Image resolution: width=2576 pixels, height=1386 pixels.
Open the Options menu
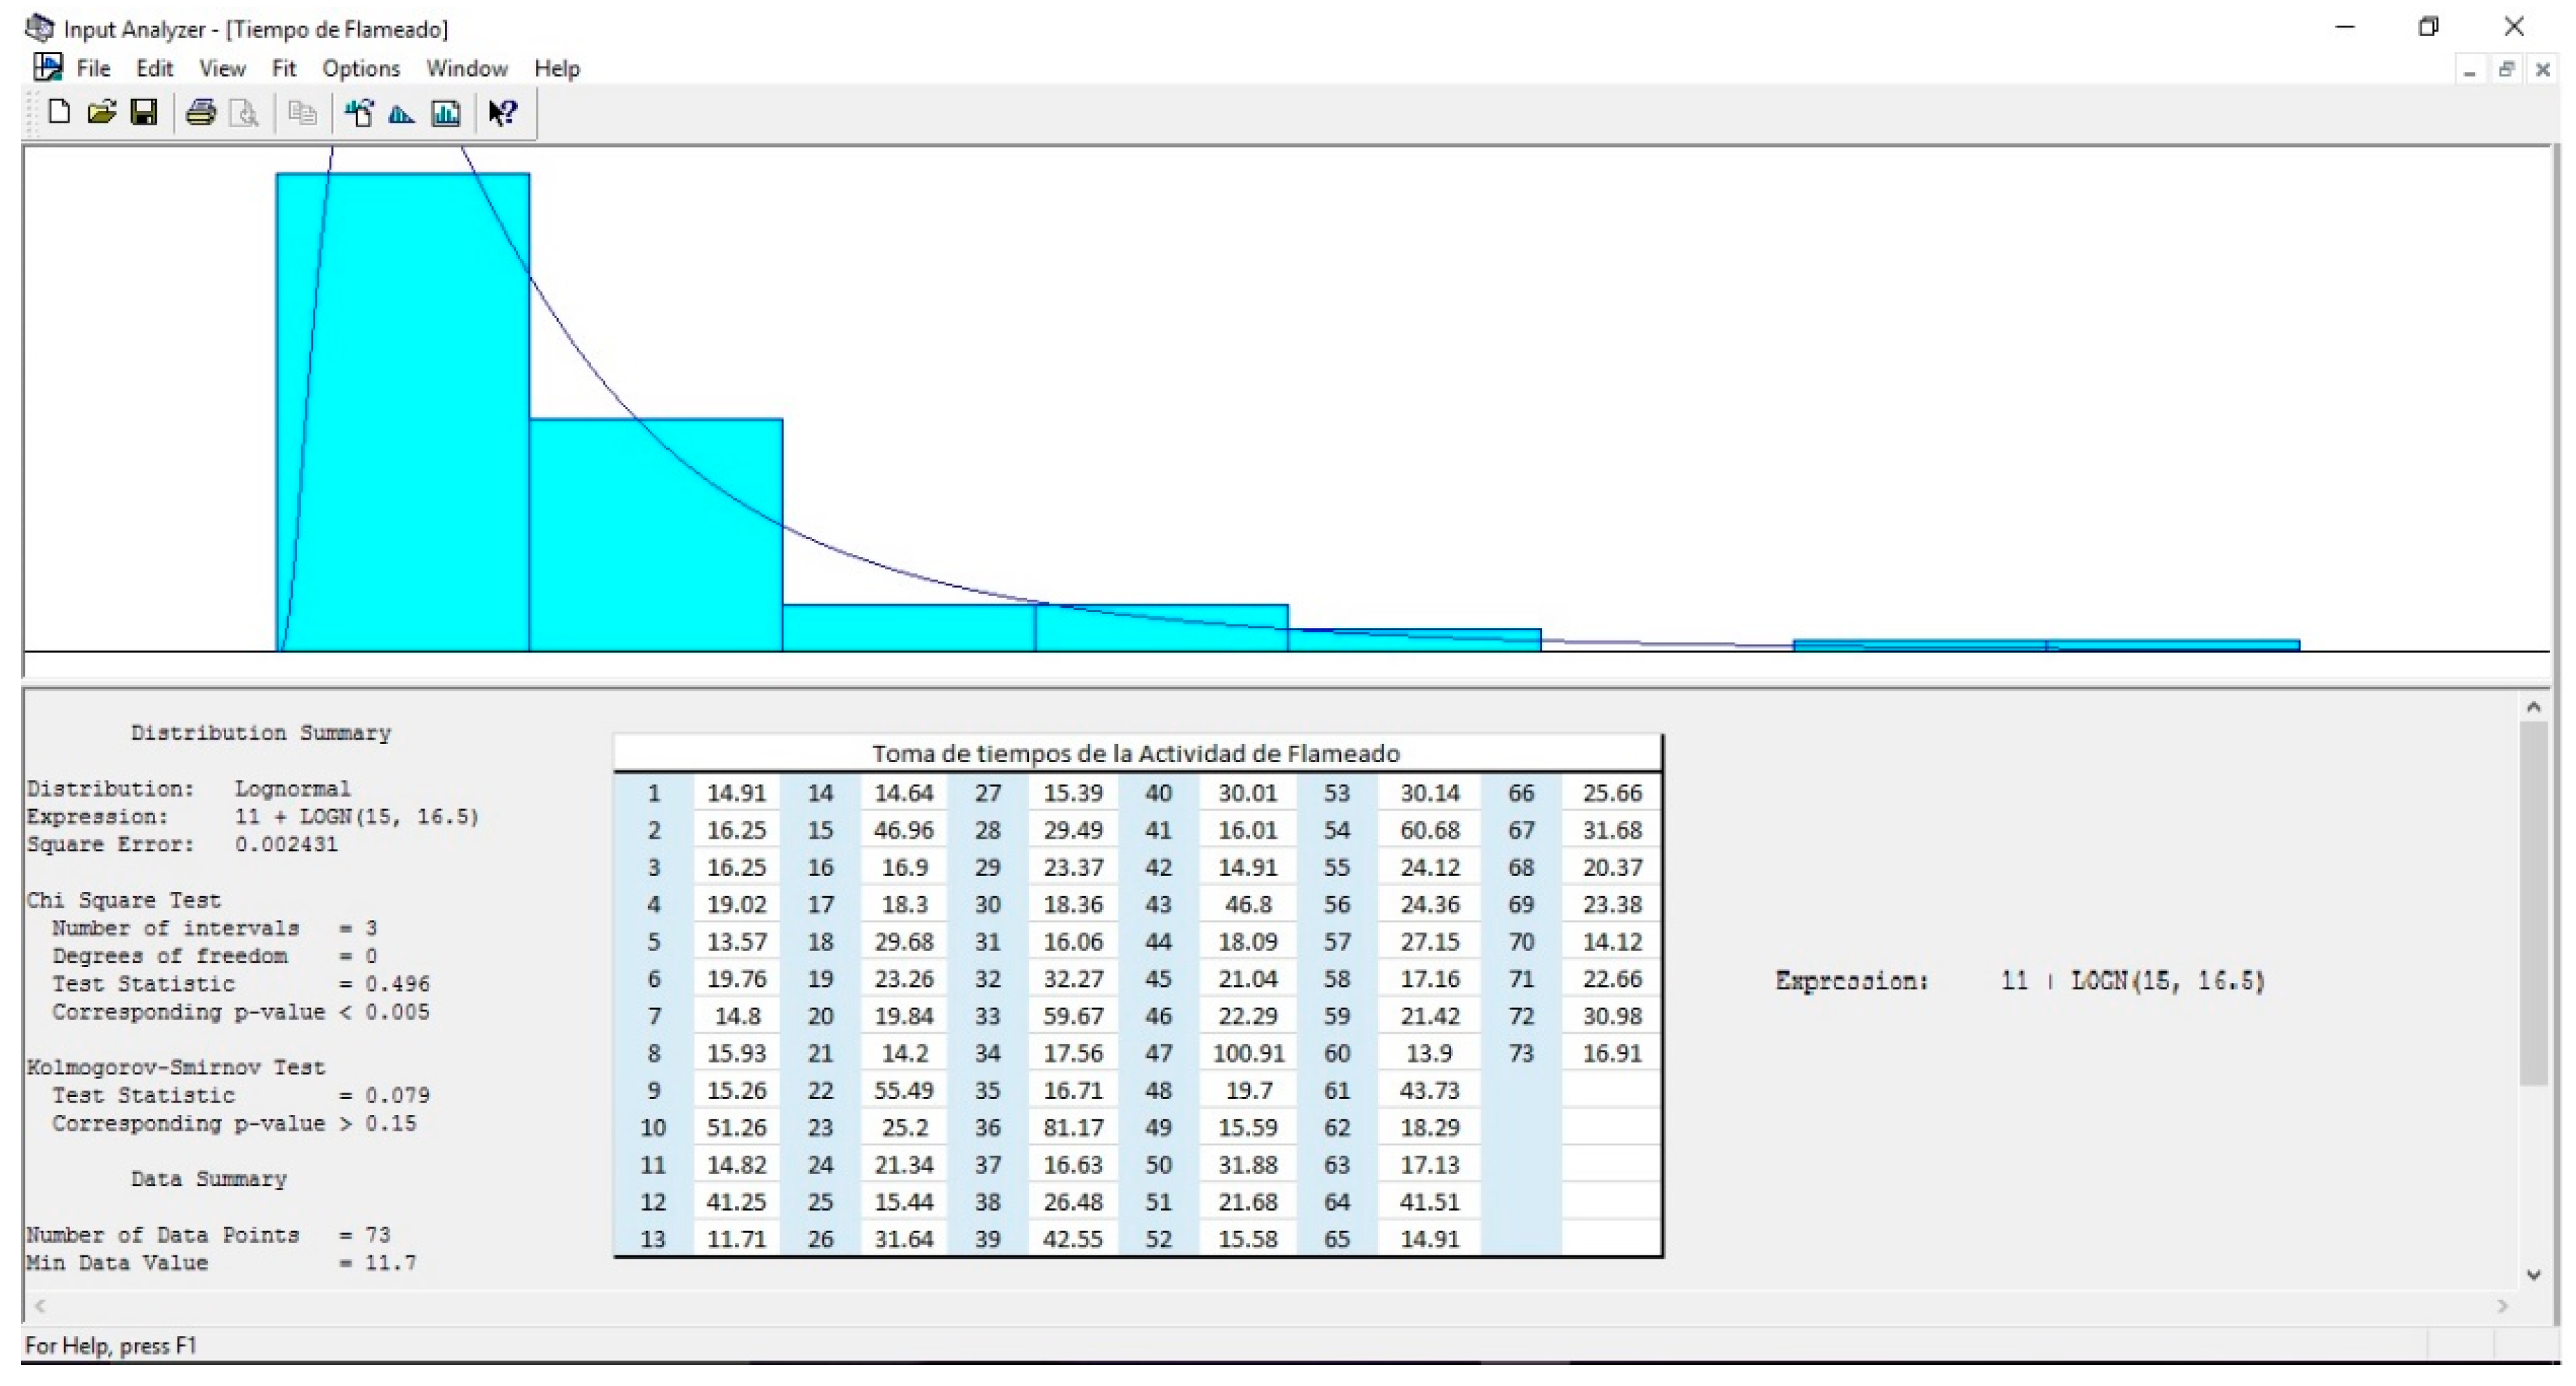[x=361, y=69]
